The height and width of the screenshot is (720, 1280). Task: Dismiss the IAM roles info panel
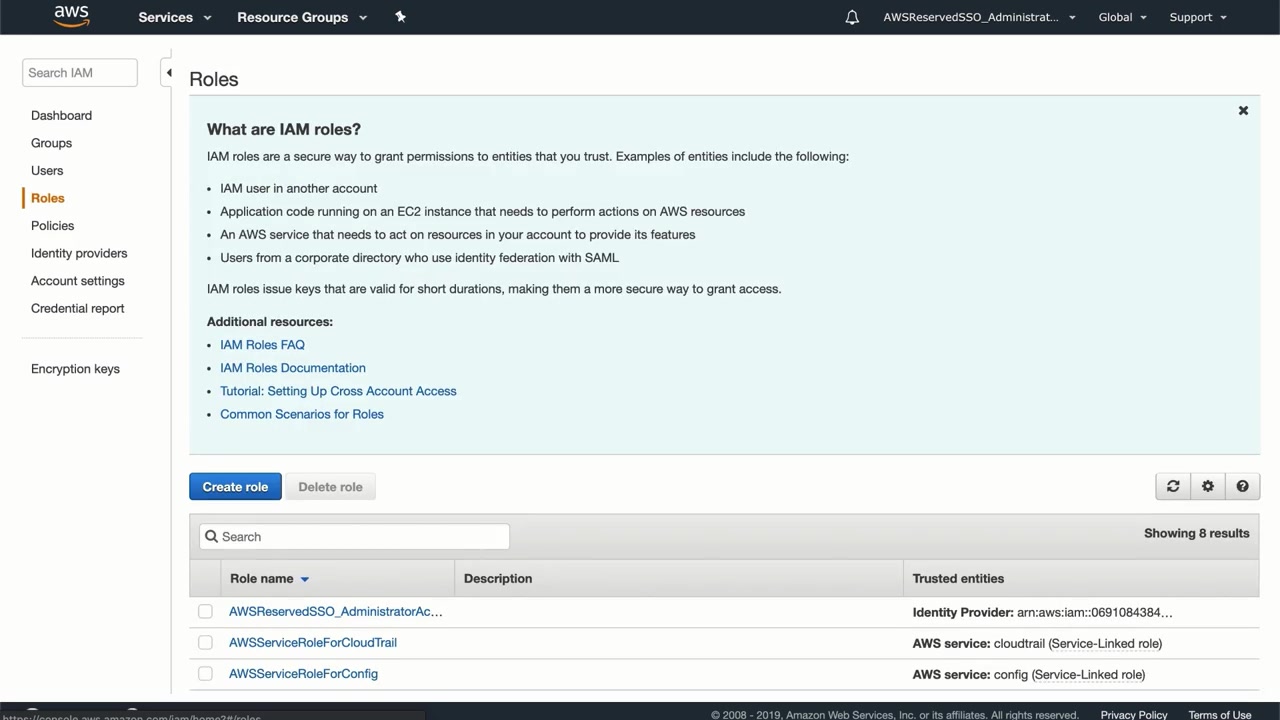[x=1243, y=111]
